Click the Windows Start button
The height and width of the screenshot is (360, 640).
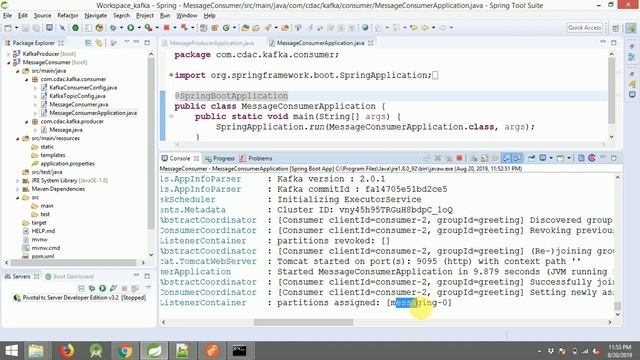tap(11, 351)
